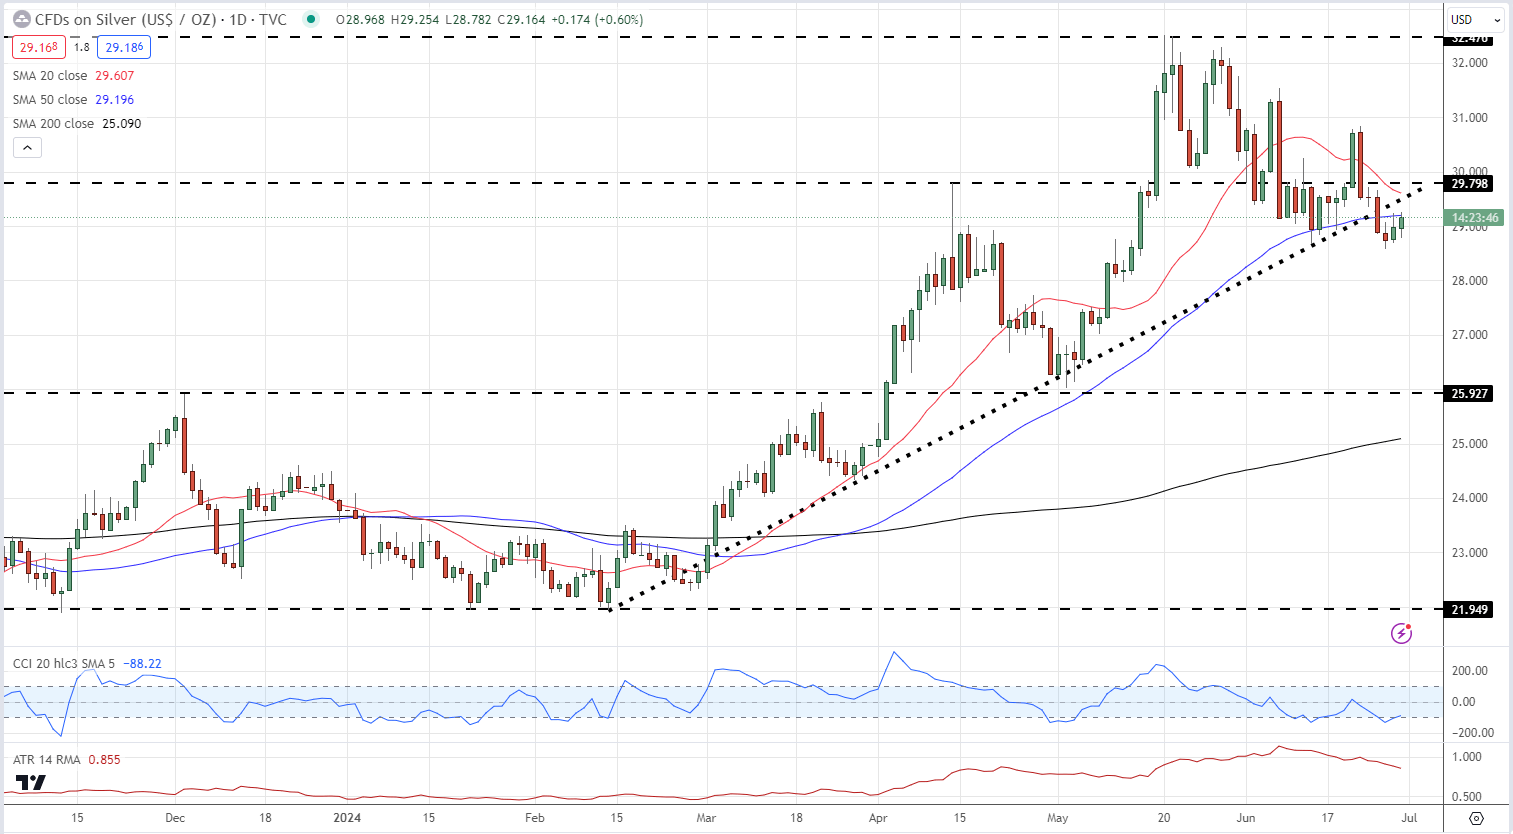Click the Mar label on time axis
The image size is (1513, 834).
tap(706, 817)
